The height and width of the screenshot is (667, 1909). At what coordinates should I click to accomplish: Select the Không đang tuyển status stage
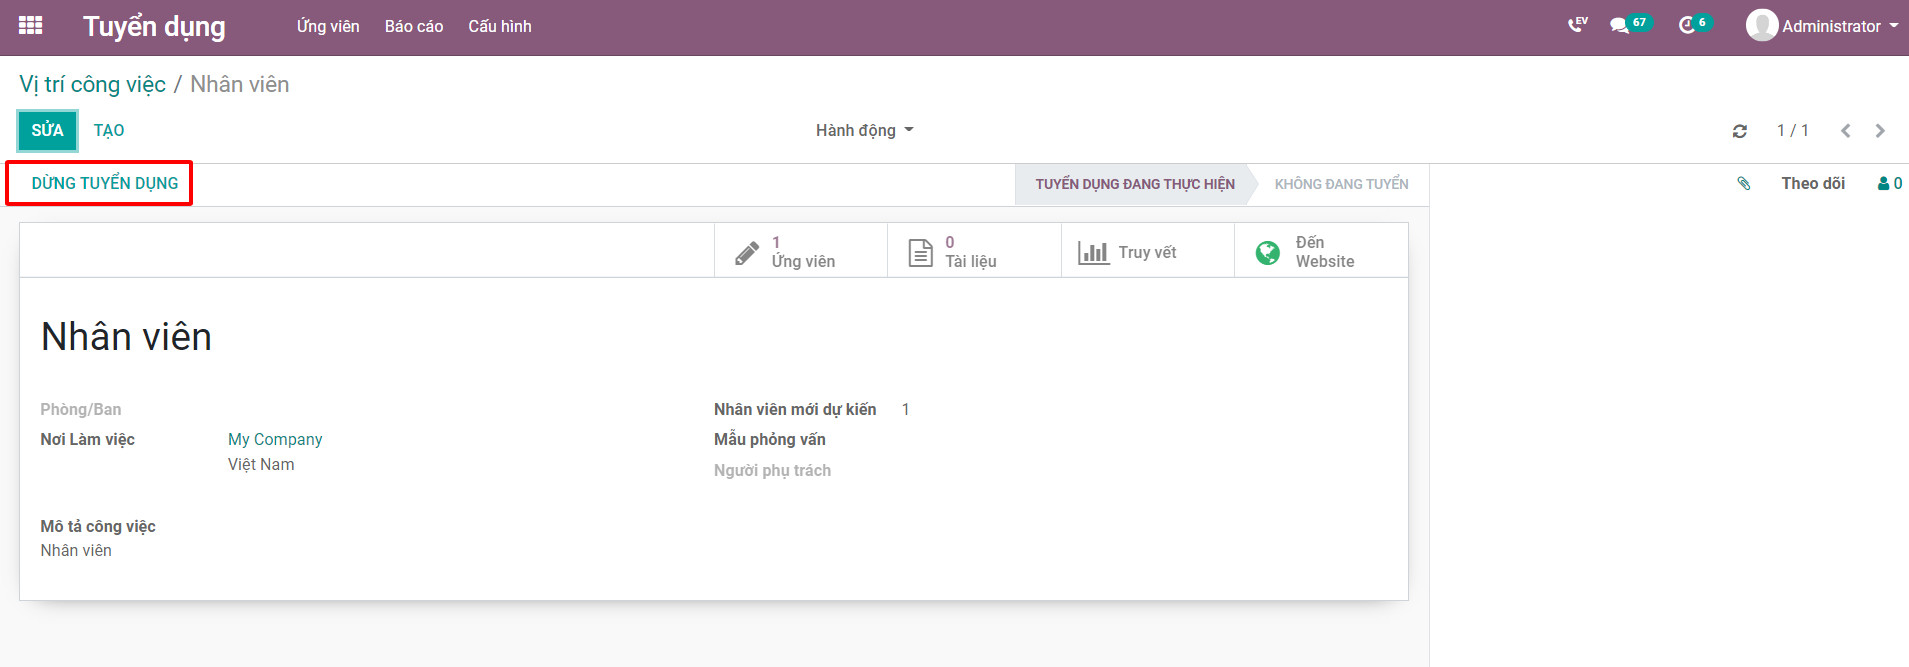point(1341,184)
